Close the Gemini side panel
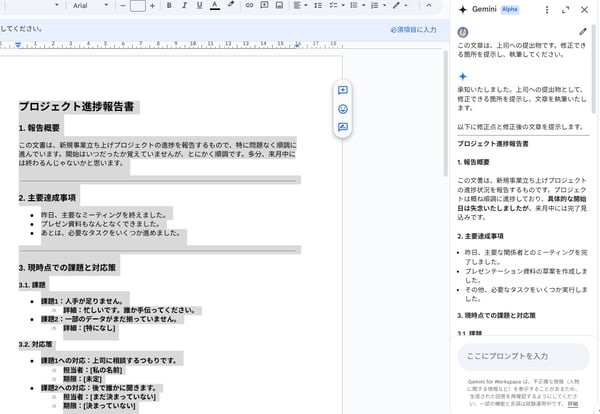 coord(584,10)
